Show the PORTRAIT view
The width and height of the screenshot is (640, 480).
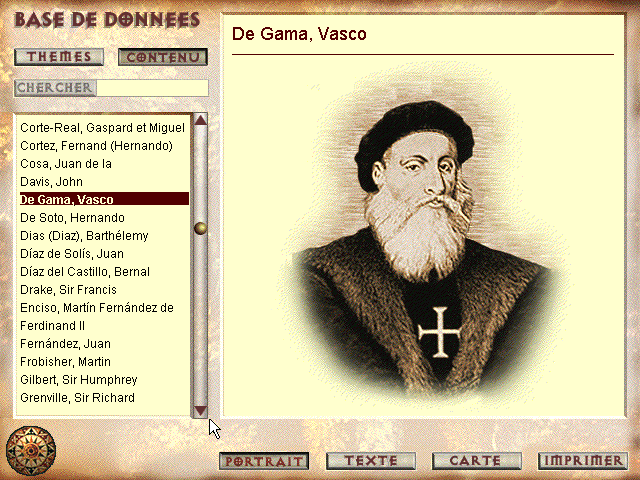tap(264, 461)
